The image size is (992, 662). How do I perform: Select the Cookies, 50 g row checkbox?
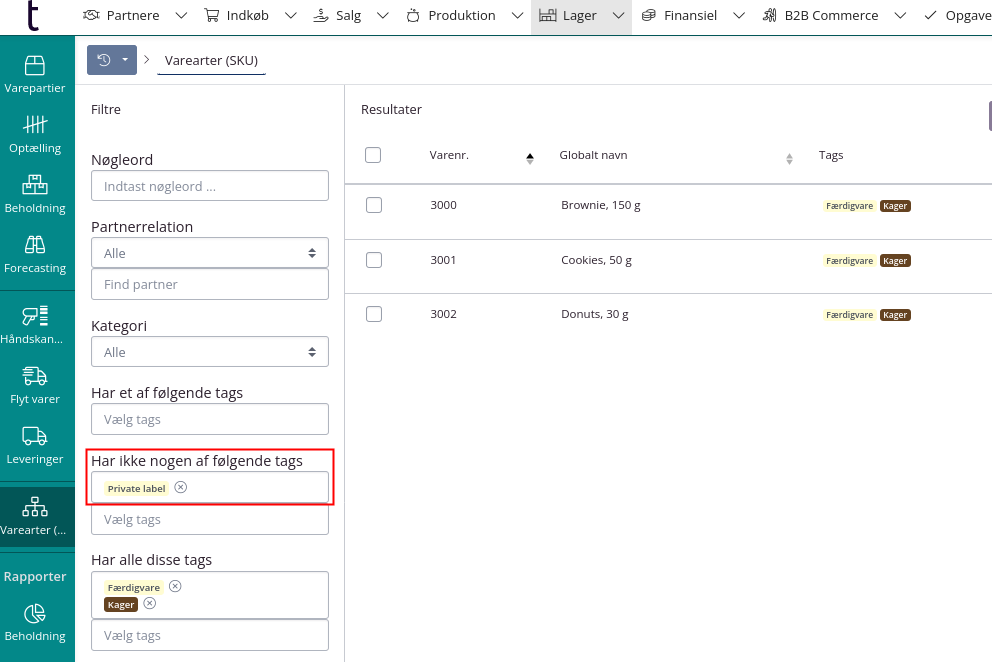pos(374,260)
